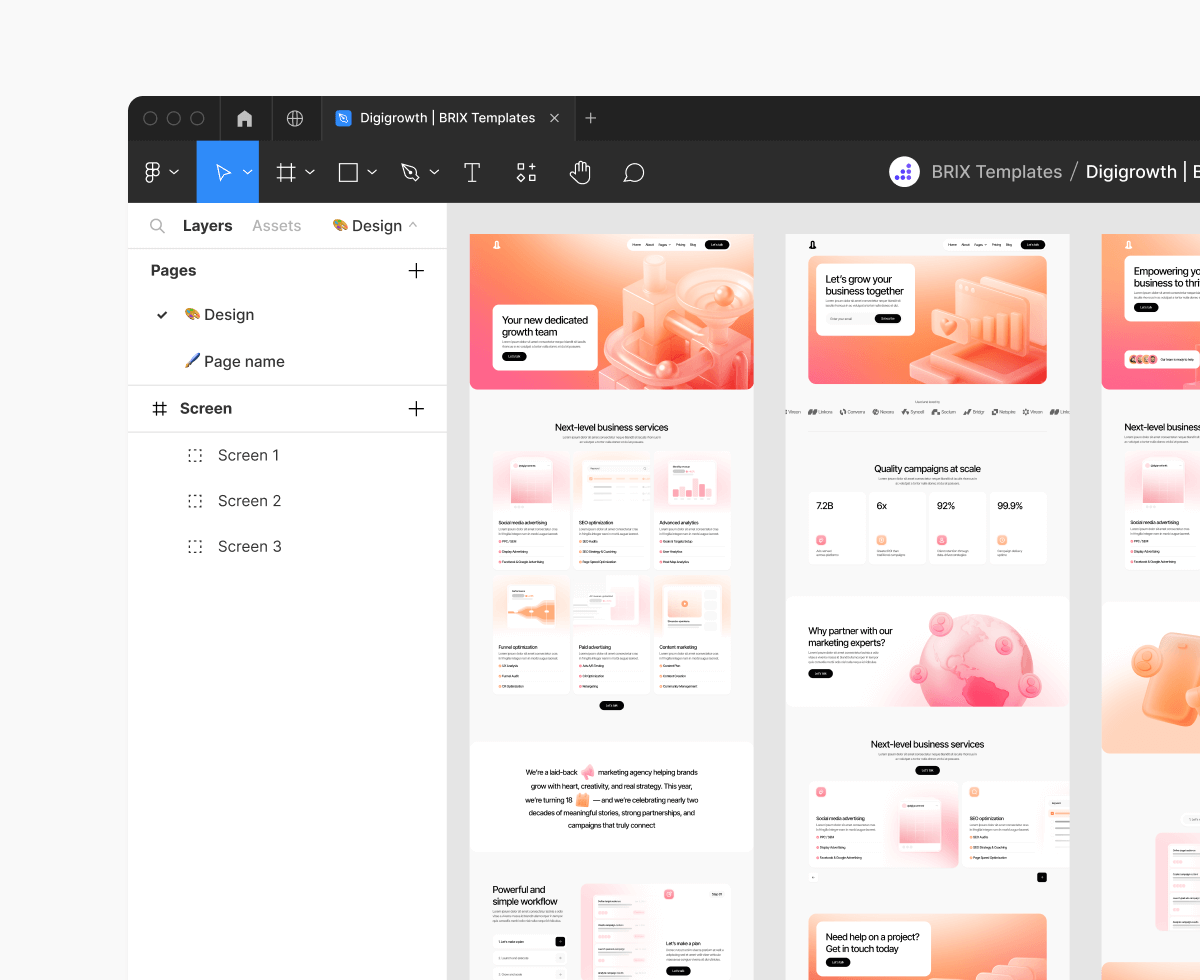
Task: Click the 'Powerful and simple workflow' heading
Action: pyautogui.click(x=525, y=895)
